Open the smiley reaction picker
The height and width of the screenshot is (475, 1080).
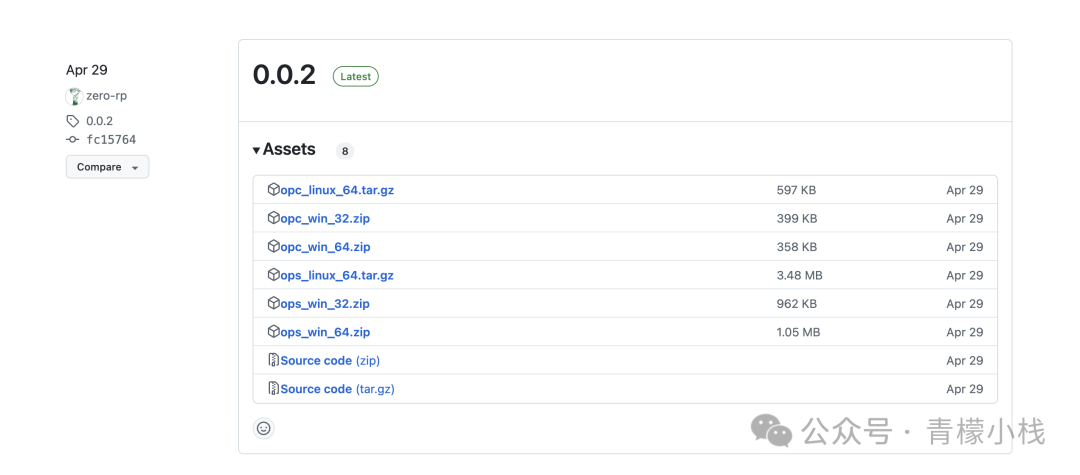click(263, 428)
